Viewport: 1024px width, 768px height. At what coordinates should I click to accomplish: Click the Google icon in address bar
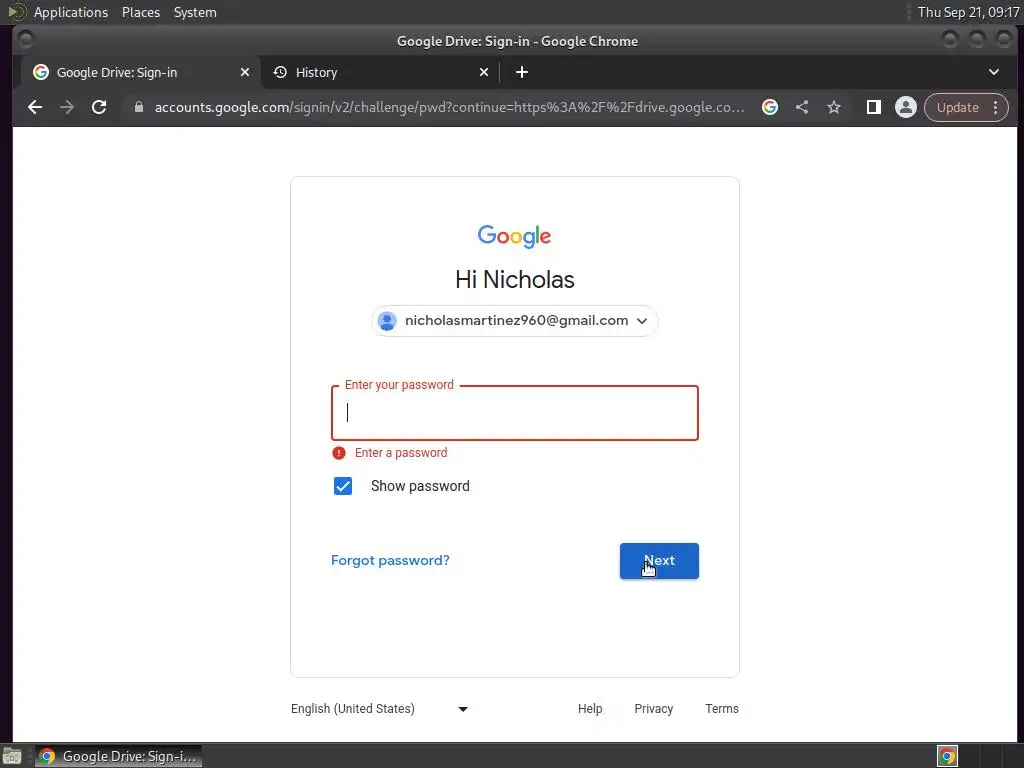(x=770, y=107)
